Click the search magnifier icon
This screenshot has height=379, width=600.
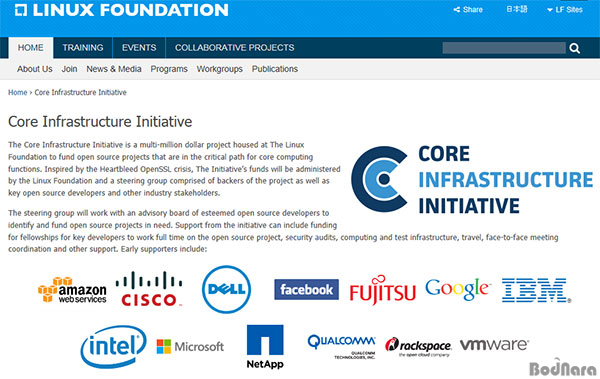[x=574, y=48]
